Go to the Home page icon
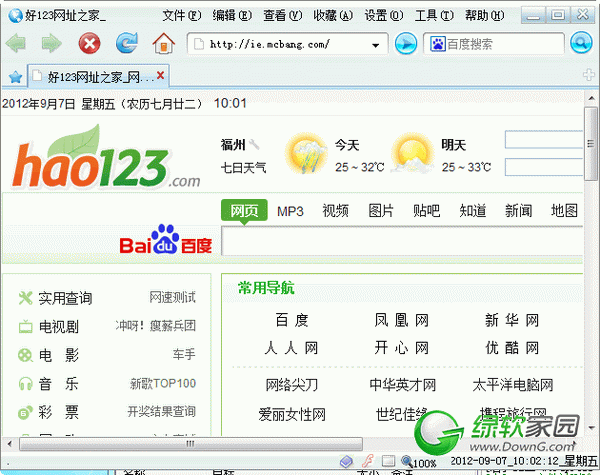The image size is (600, 475). click(164, 43)
